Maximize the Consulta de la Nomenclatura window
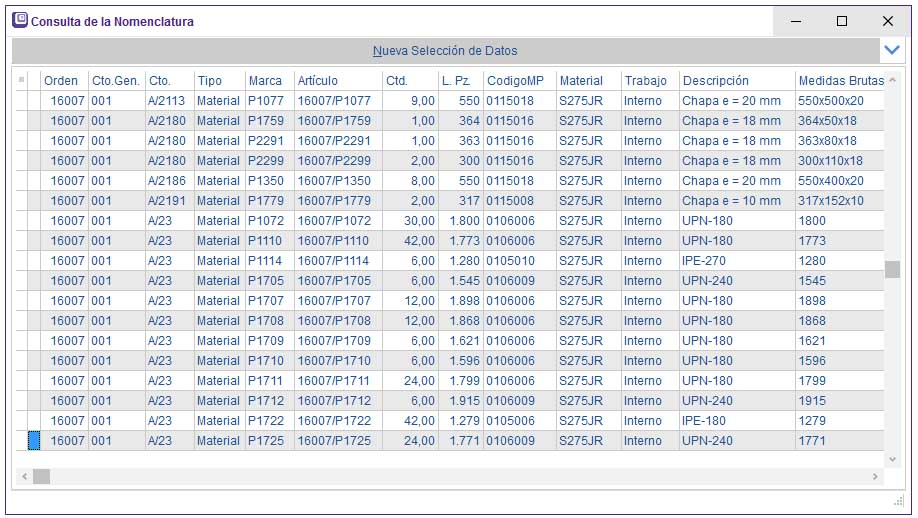918x518 pixels. [x=841, y=21]
